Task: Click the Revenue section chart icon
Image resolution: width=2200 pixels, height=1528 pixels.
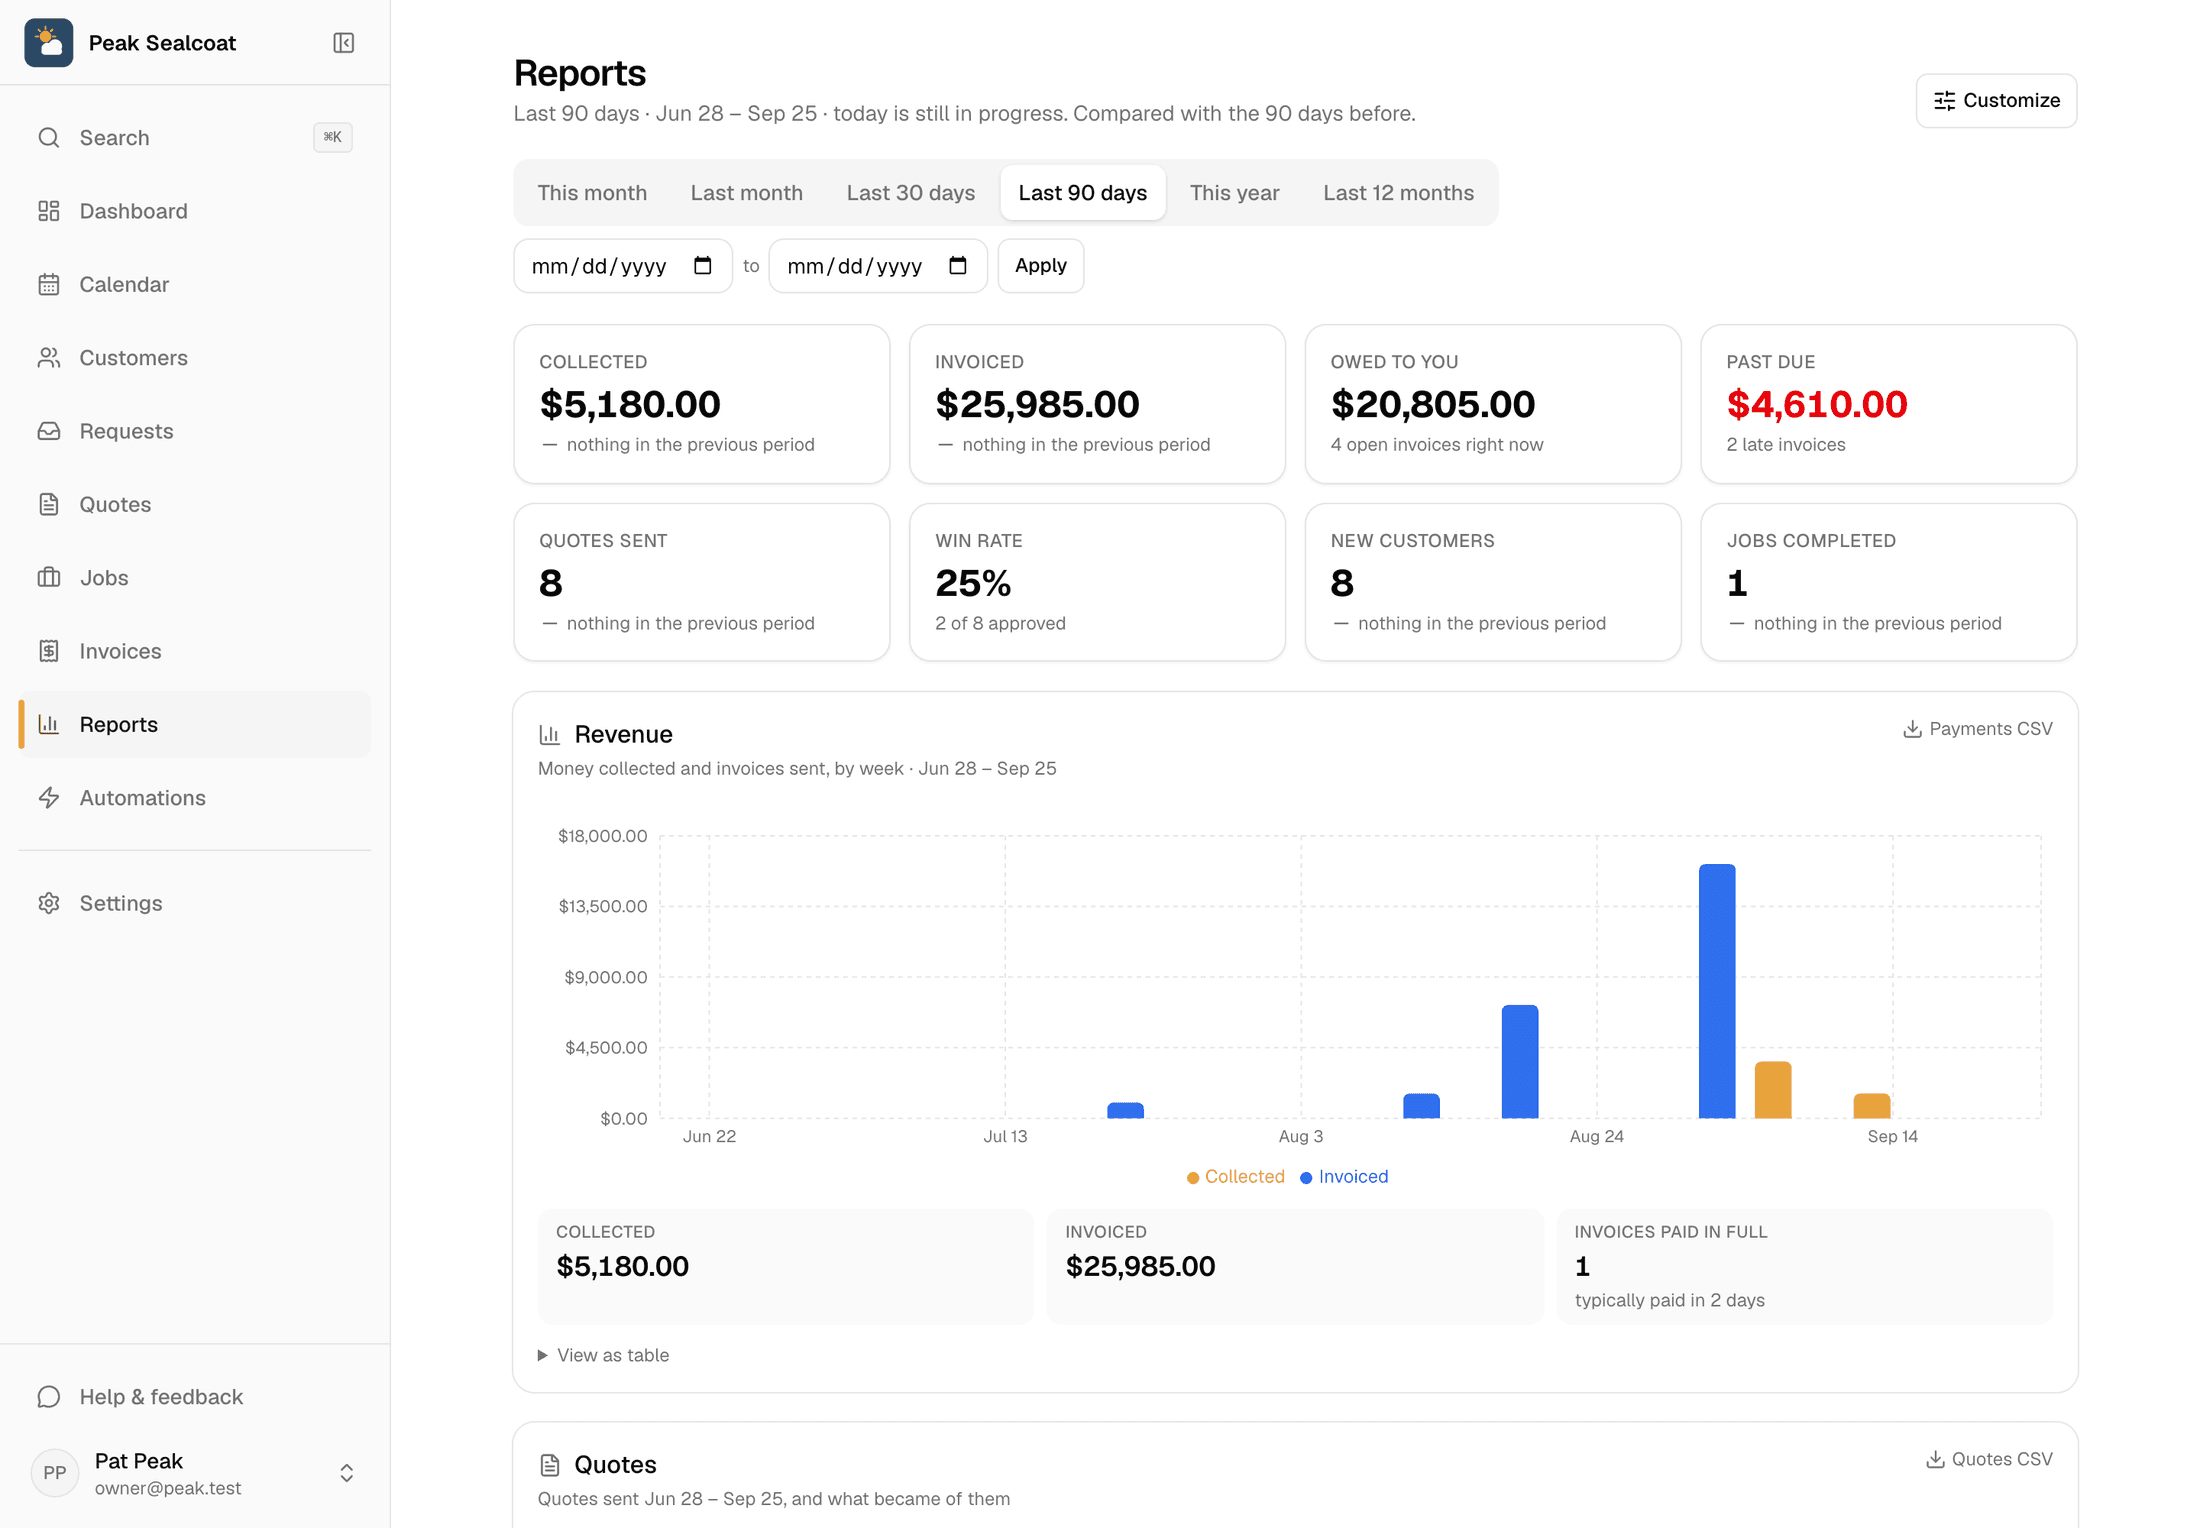Action: point(549,735)
